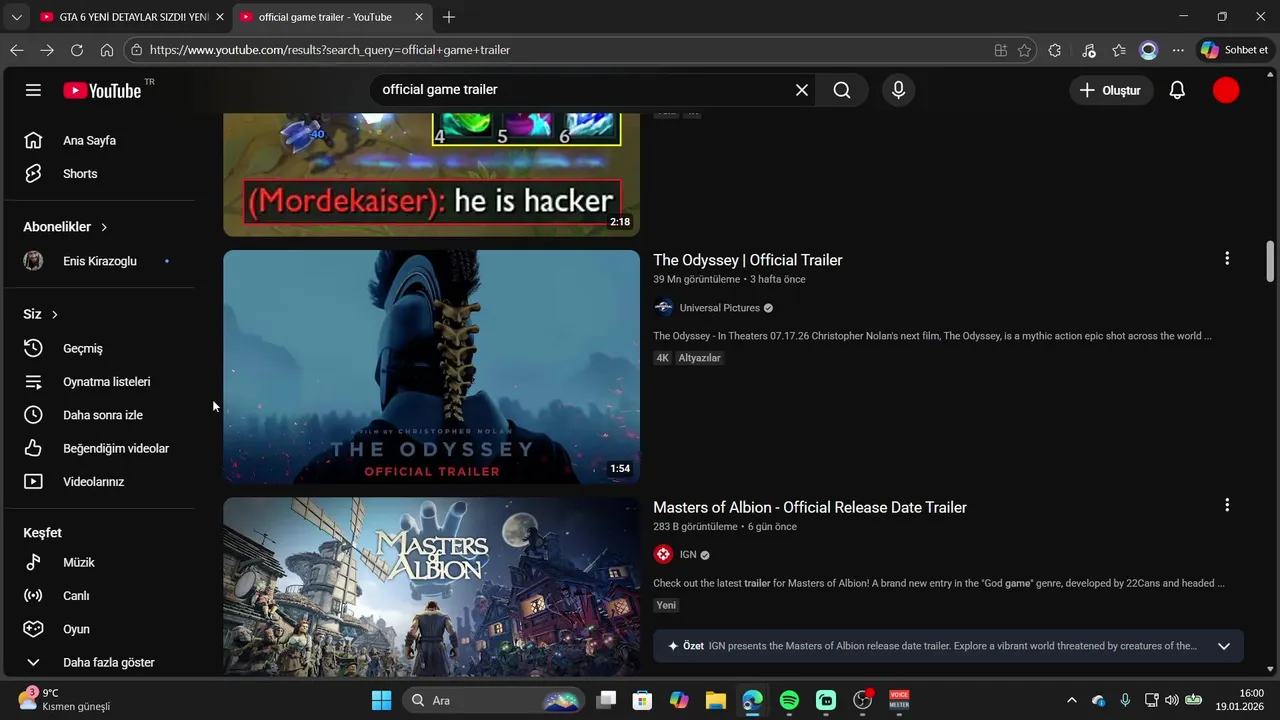Image resolution: width=1280 pixels, height=720 pixels.
Task: Click the browser address bar URL
Action: [330, 50]
